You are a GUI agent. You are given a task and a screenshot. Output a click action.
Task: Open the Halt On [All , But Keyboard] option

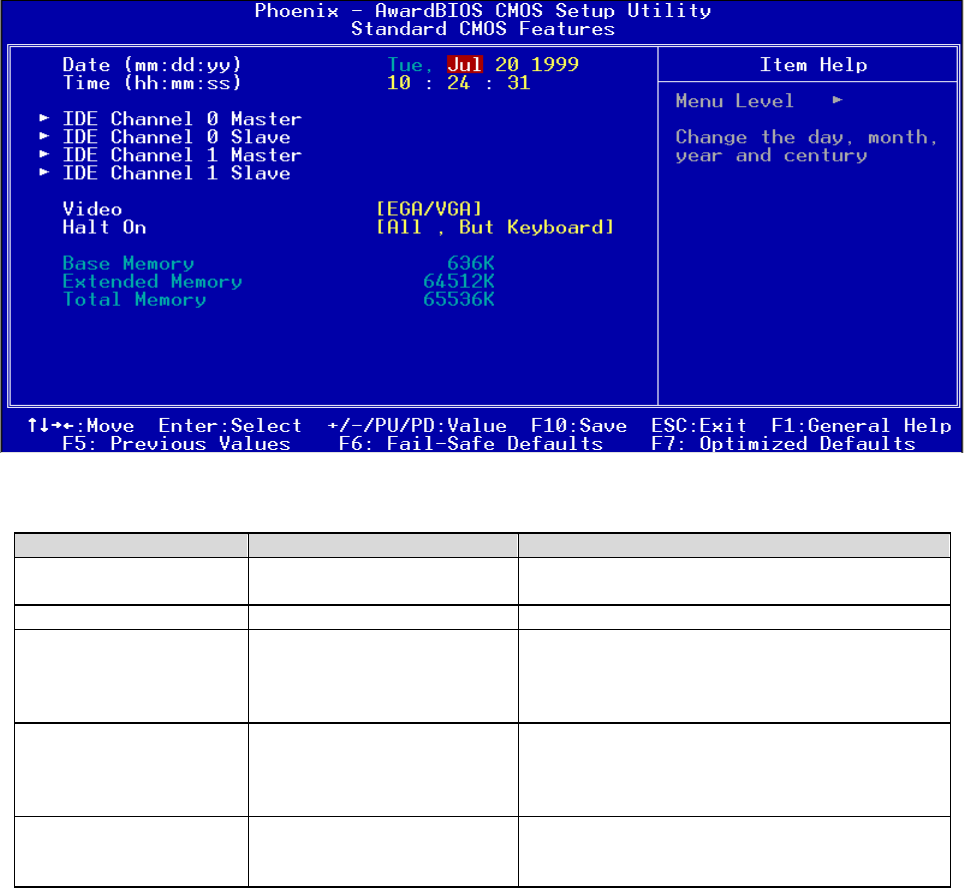pyautogui.click(x=495, y=227)
